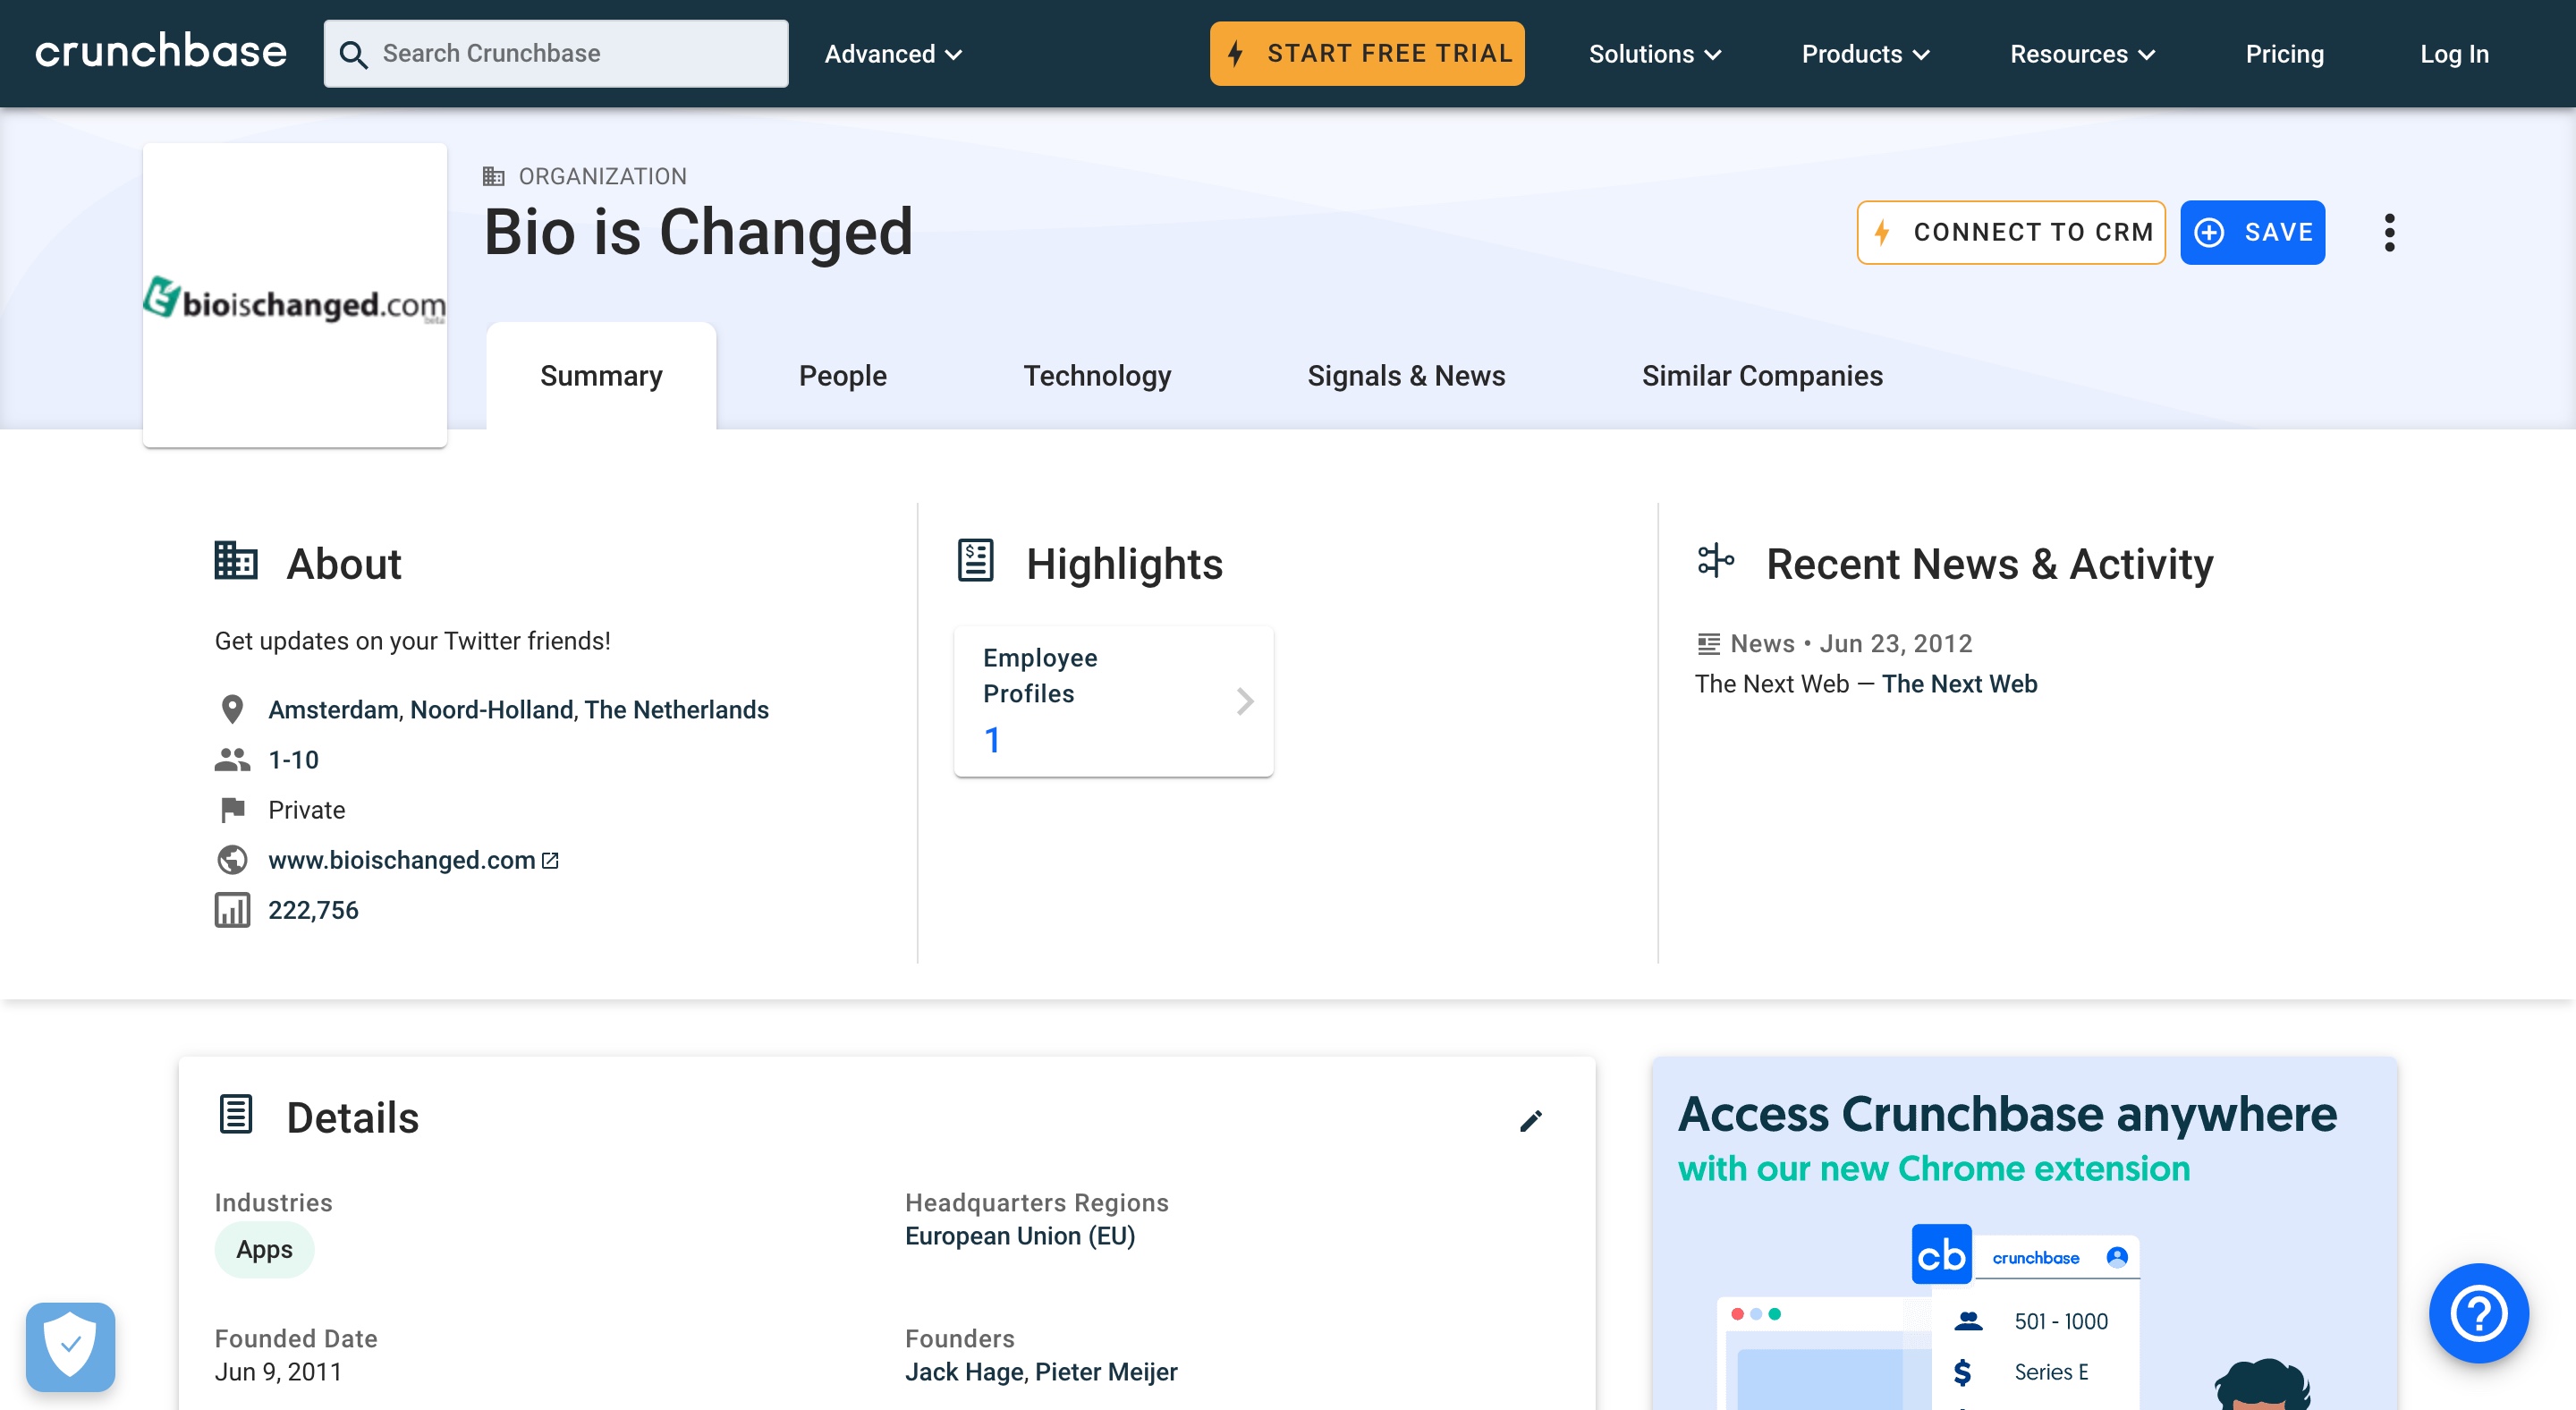Open the Solutions dropdown menu
Viewport: 2576px width, 1410px height.
pos(1654,54)
